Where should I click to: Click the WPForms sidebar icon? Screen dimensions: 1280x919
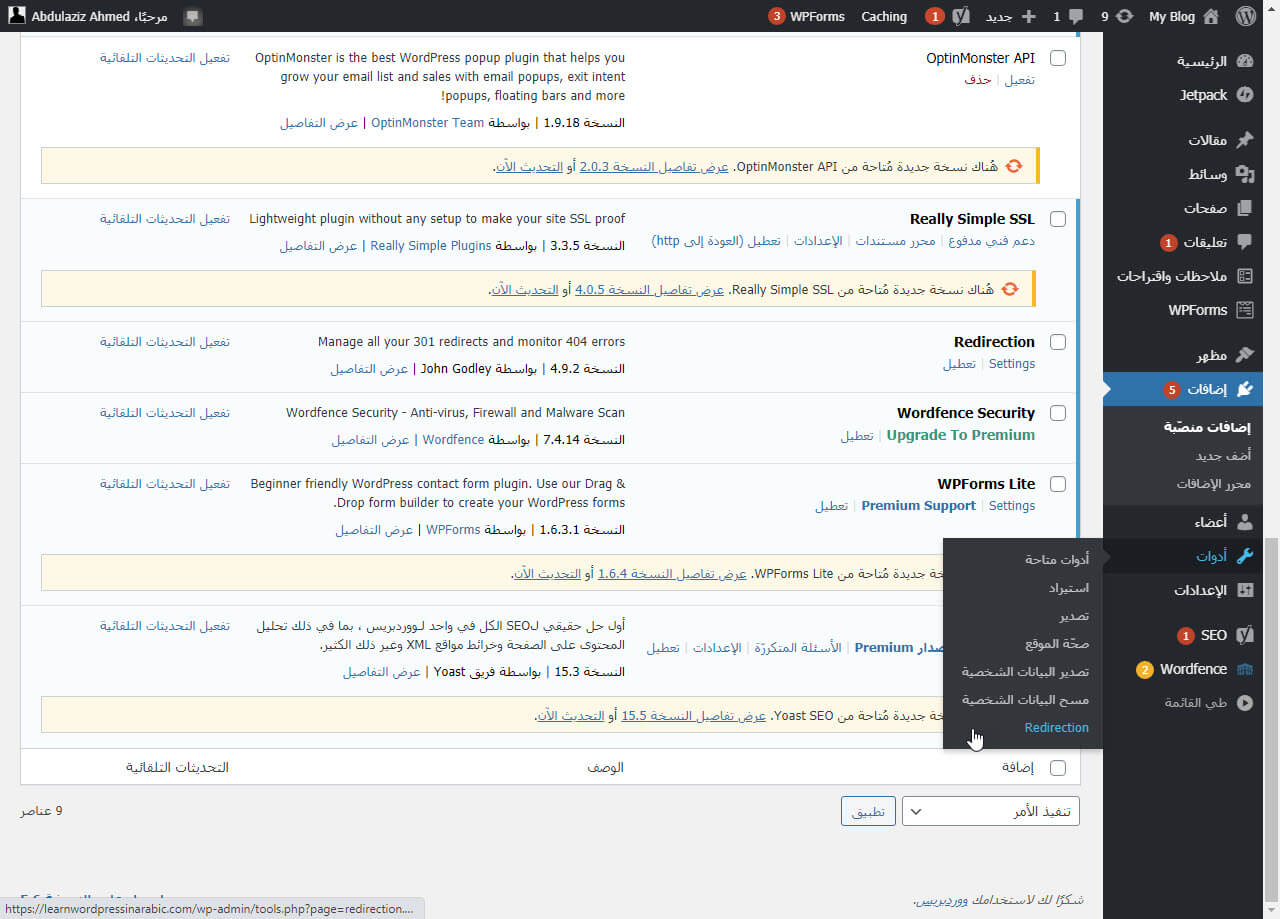1245,310
